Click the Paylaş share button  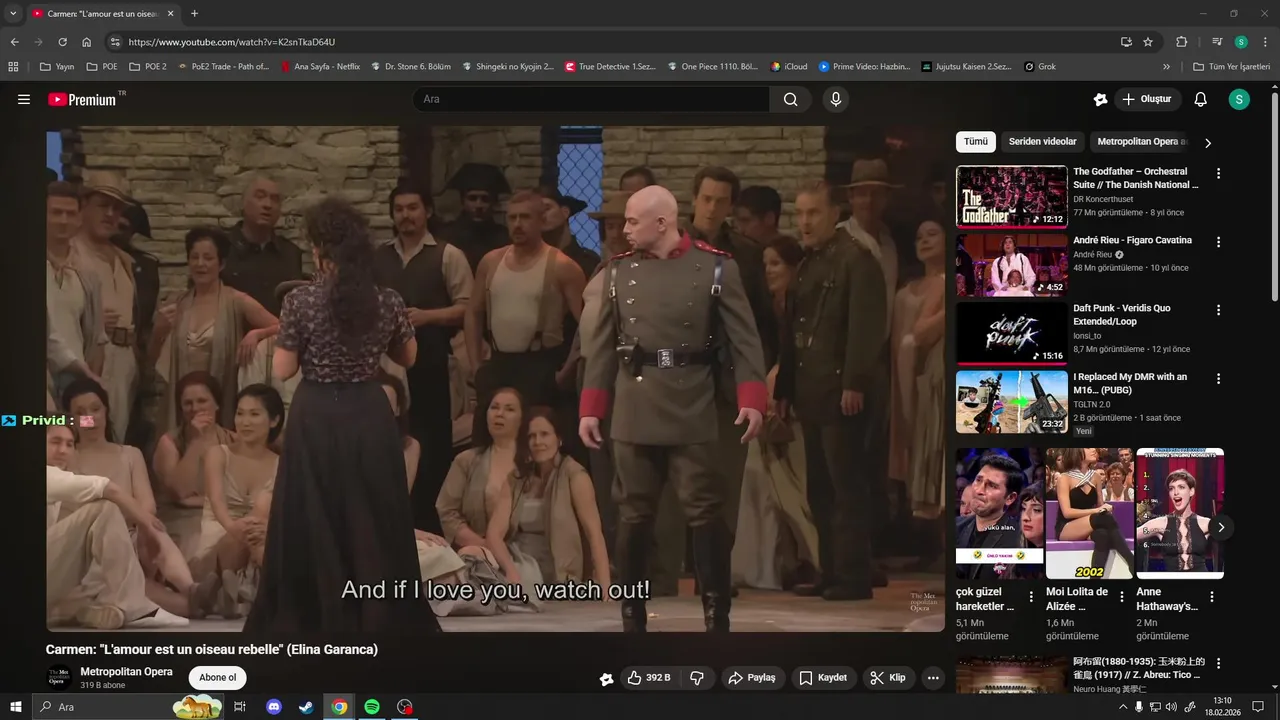[752, 678]
